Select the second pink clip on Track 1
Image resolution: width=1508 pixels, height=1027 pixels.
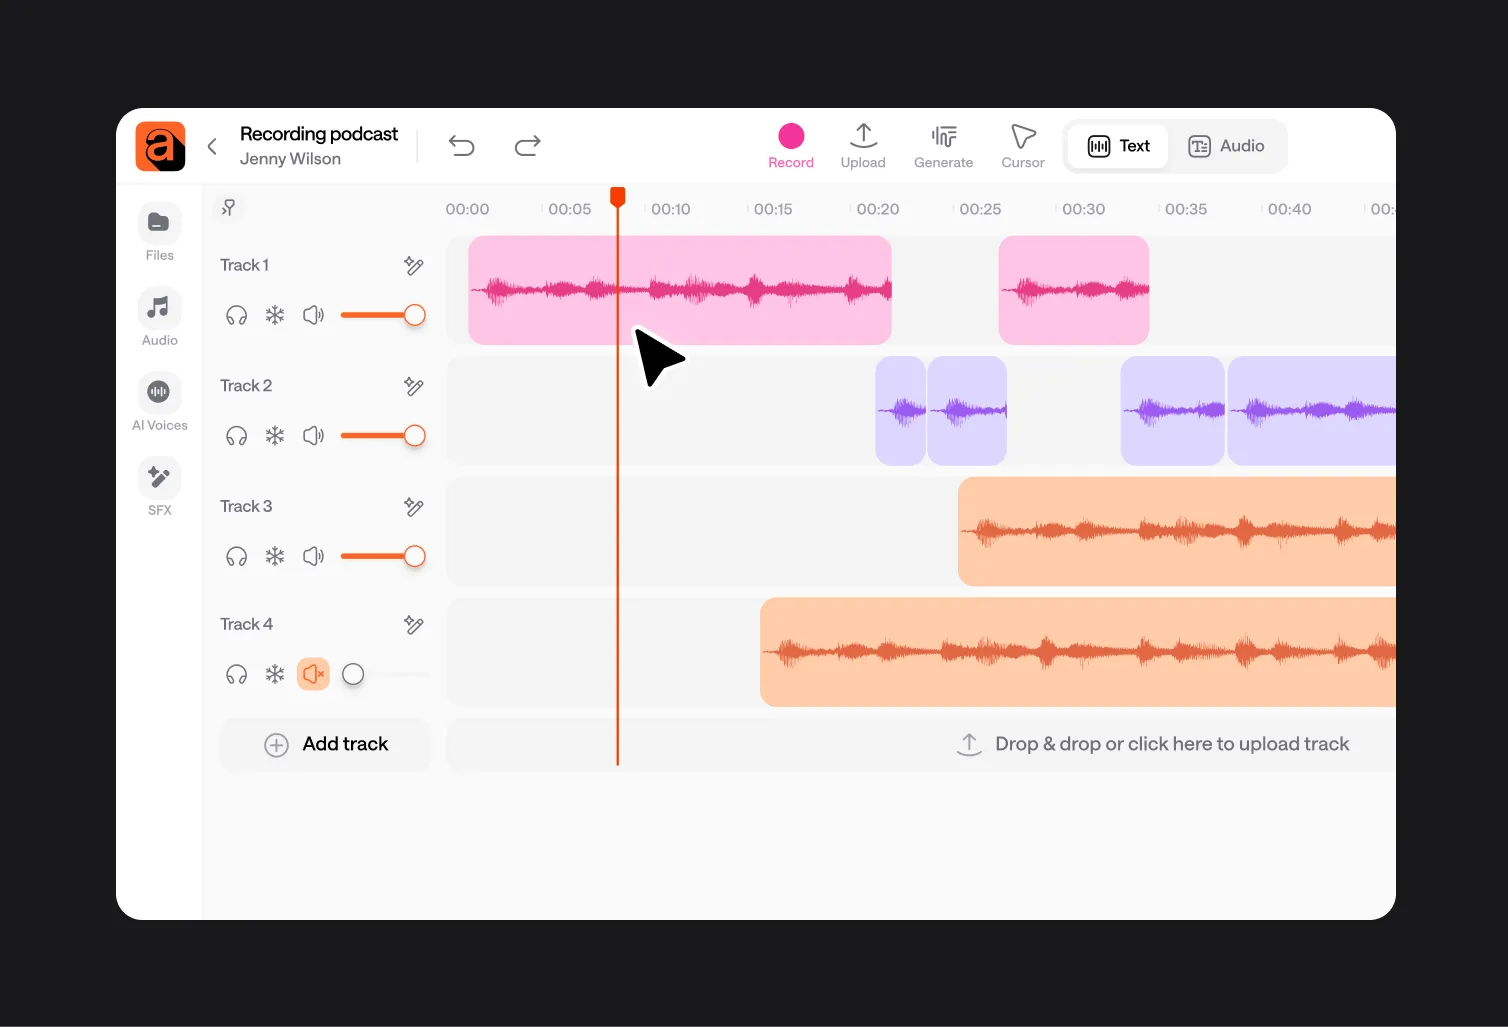[1074, 290]
